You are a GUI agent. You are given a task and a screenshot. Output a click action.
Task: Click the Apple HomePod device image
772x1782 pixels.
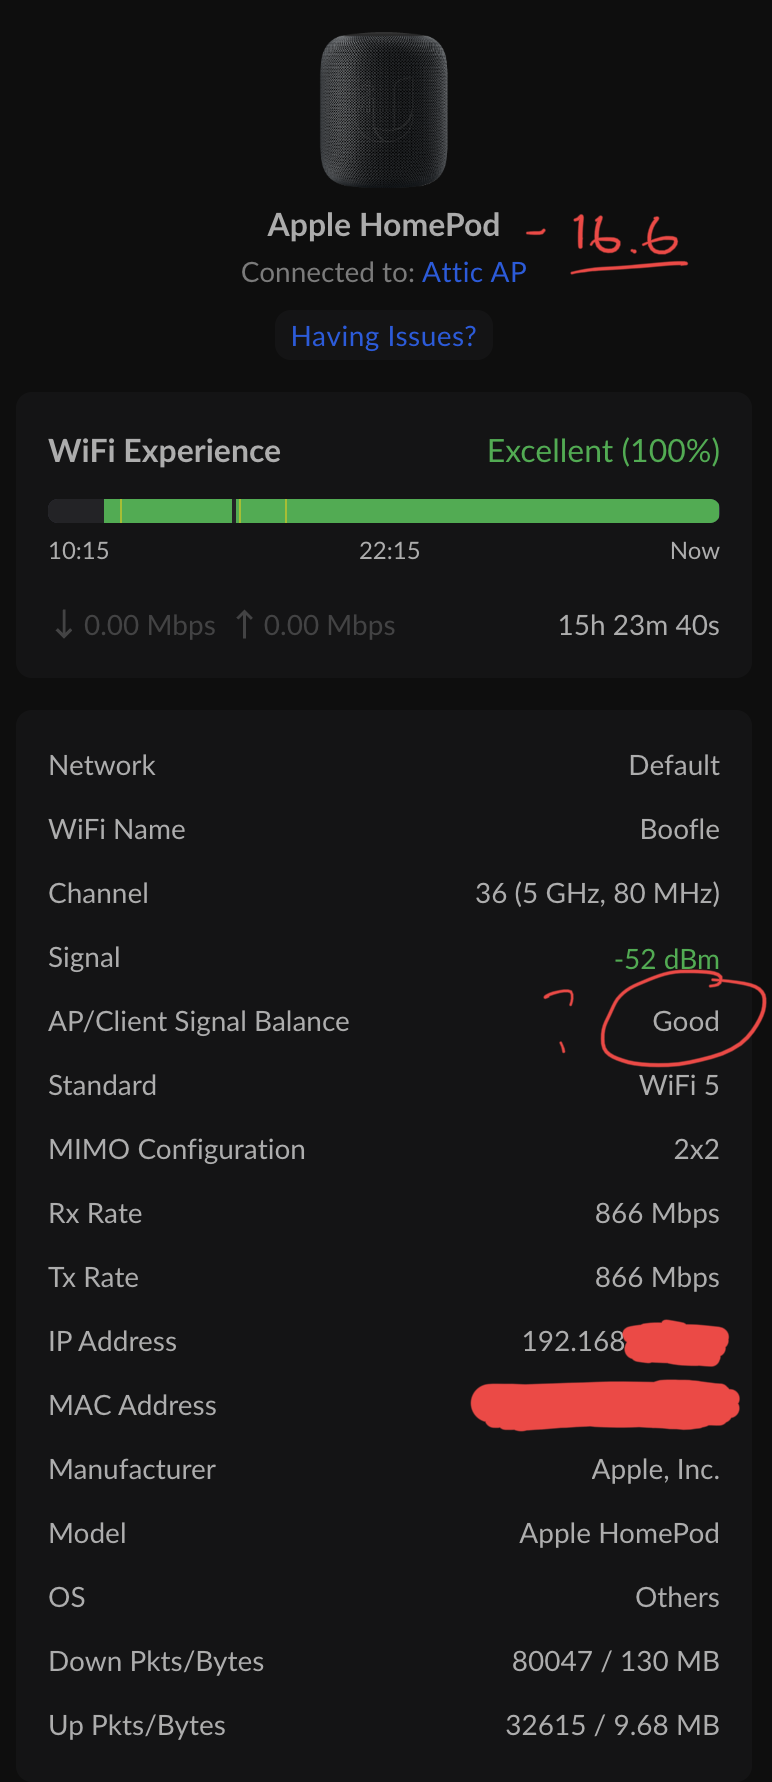pos(384,109)
